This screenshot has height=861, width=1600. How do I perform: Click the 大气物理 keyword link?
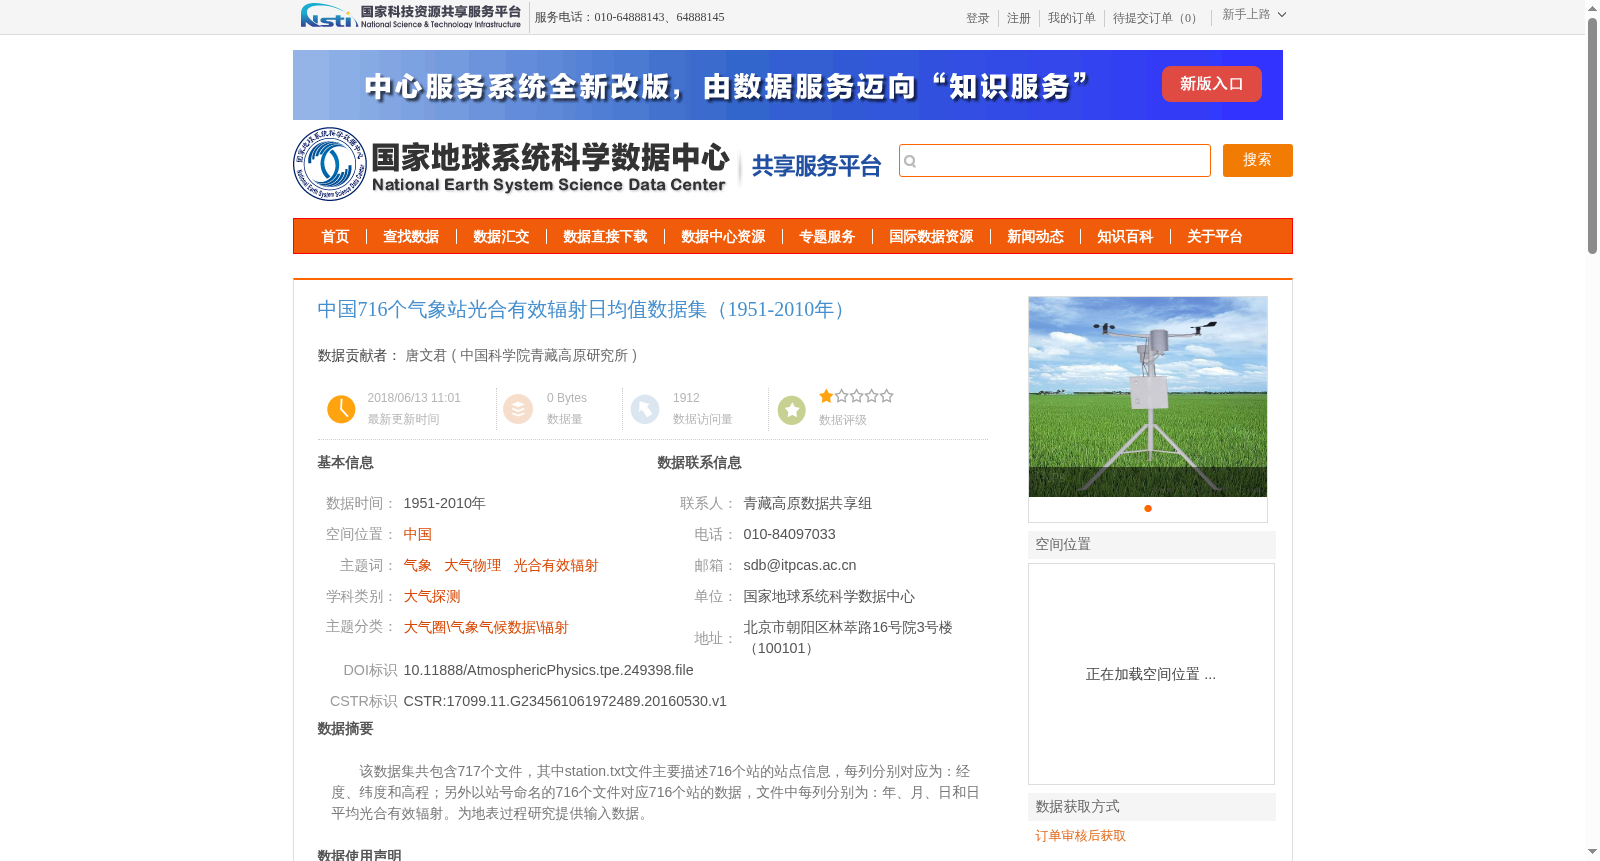click(473, 565)
